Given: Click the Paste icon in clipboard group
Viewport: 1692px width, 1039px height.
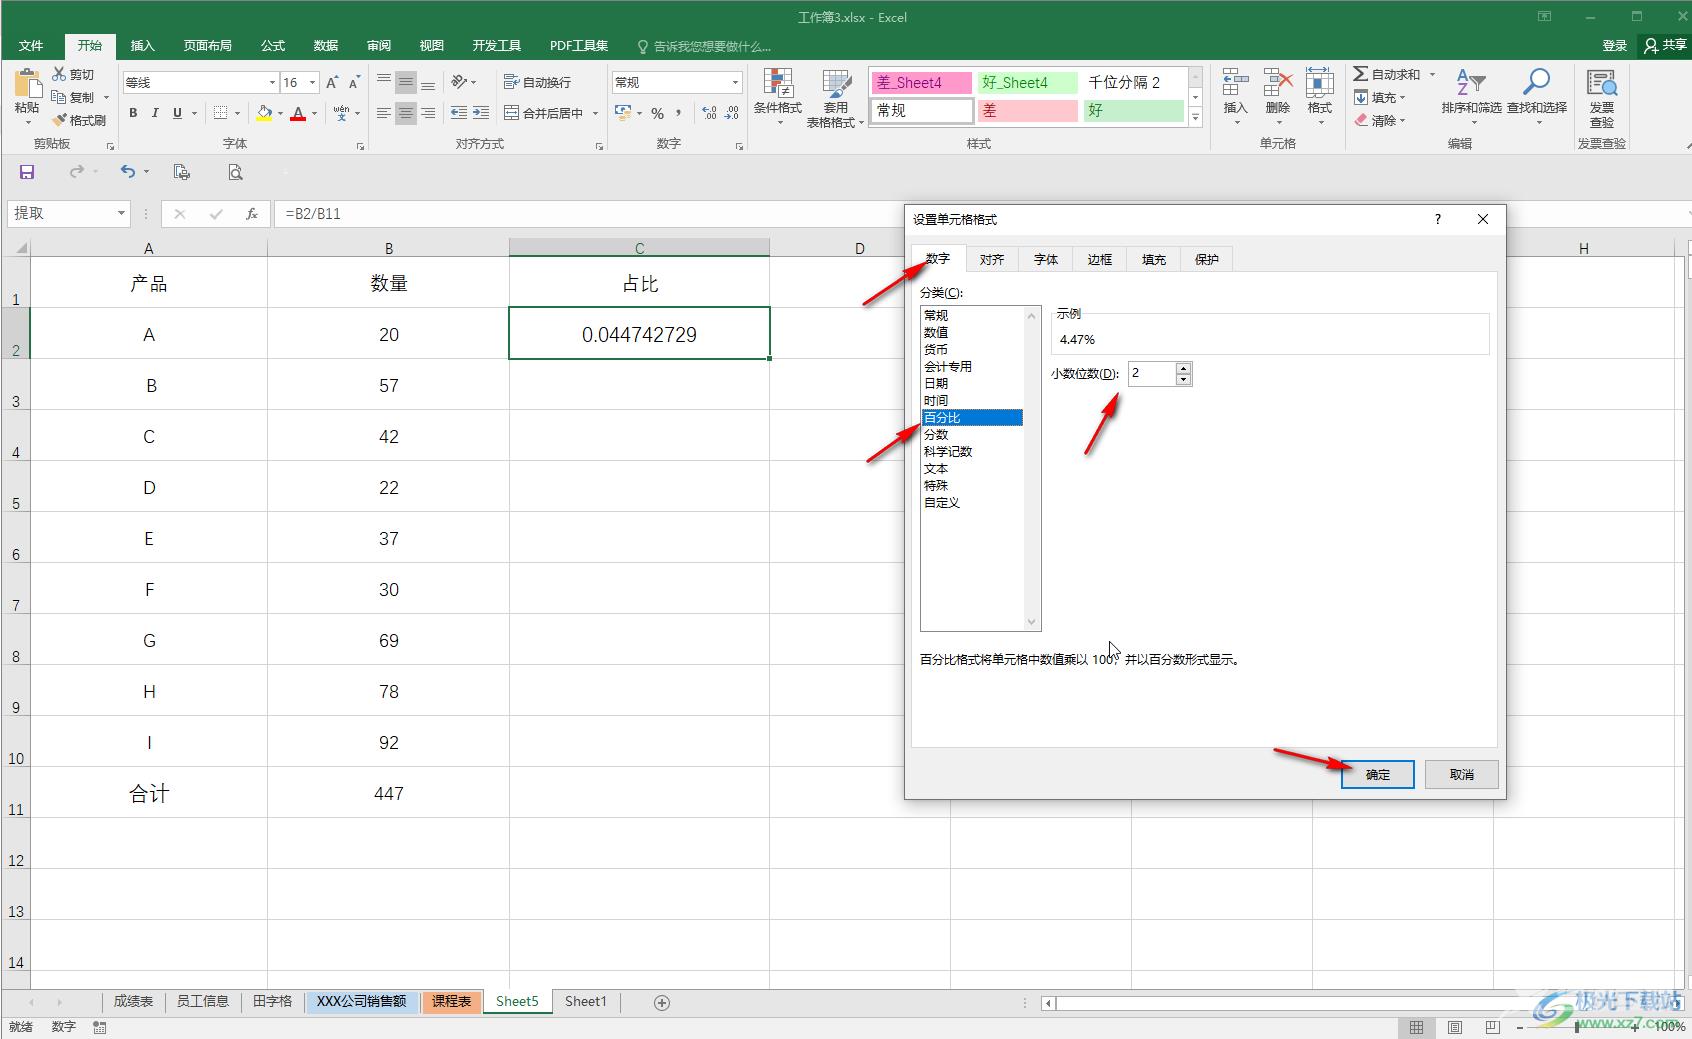Looking at the screenshot, I should pos(27,85).
